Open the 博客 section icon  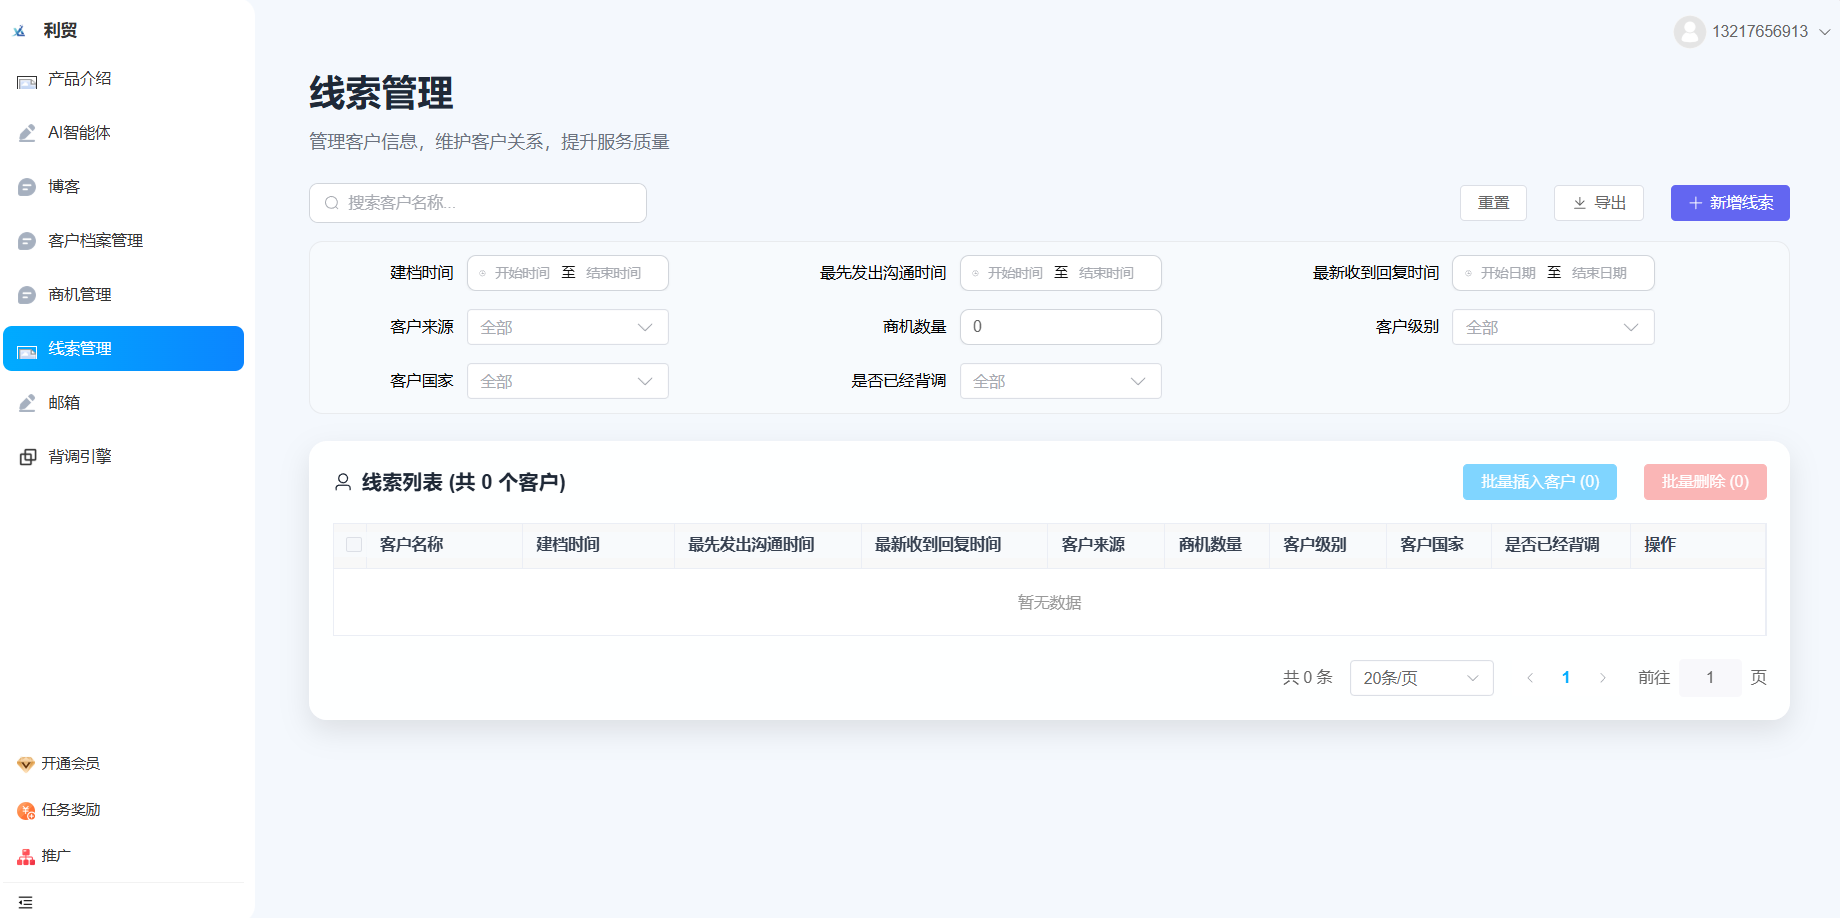26,186
